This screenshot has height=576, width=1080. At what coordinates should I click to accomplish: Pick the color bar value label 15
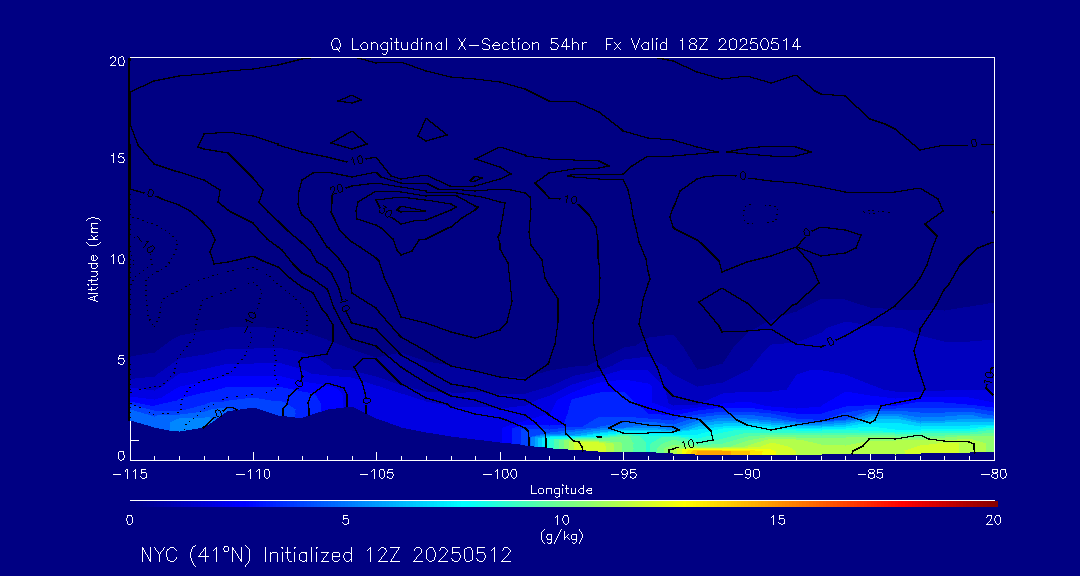(x=777, y=520)
